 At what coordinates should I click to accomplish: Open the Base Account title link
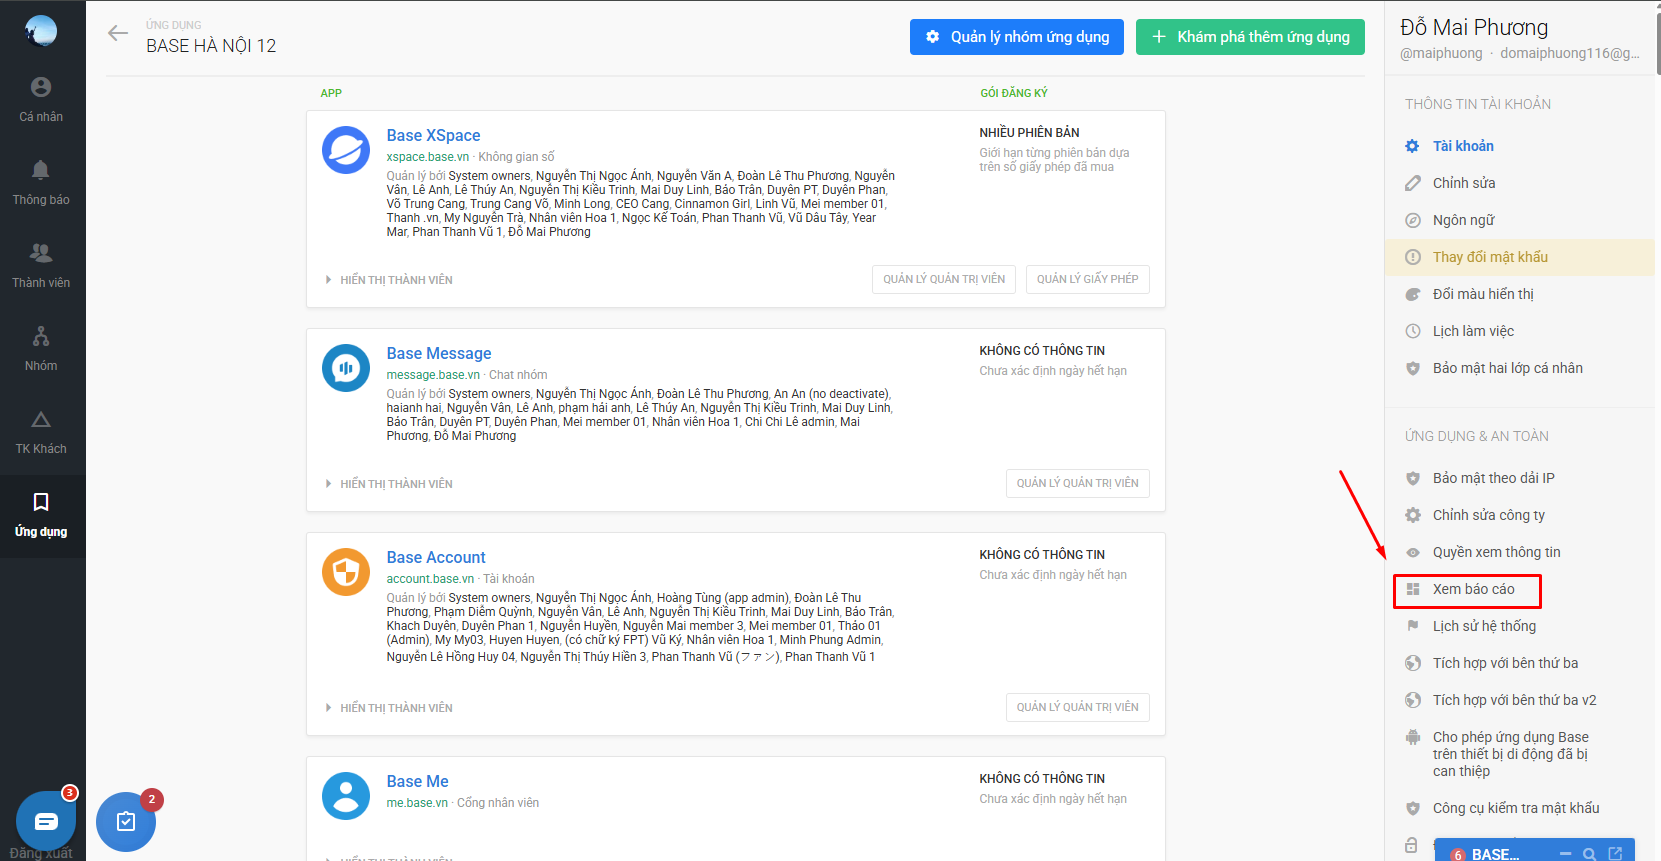pos(436,558)
